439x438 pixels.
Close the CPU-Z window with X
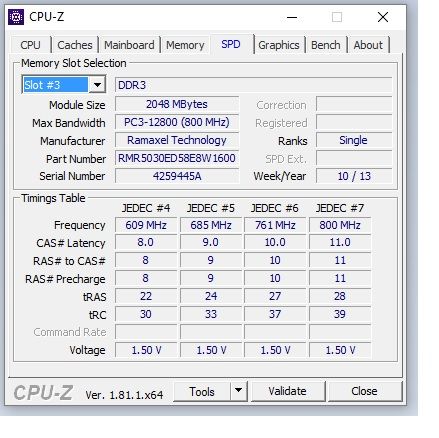383,17
